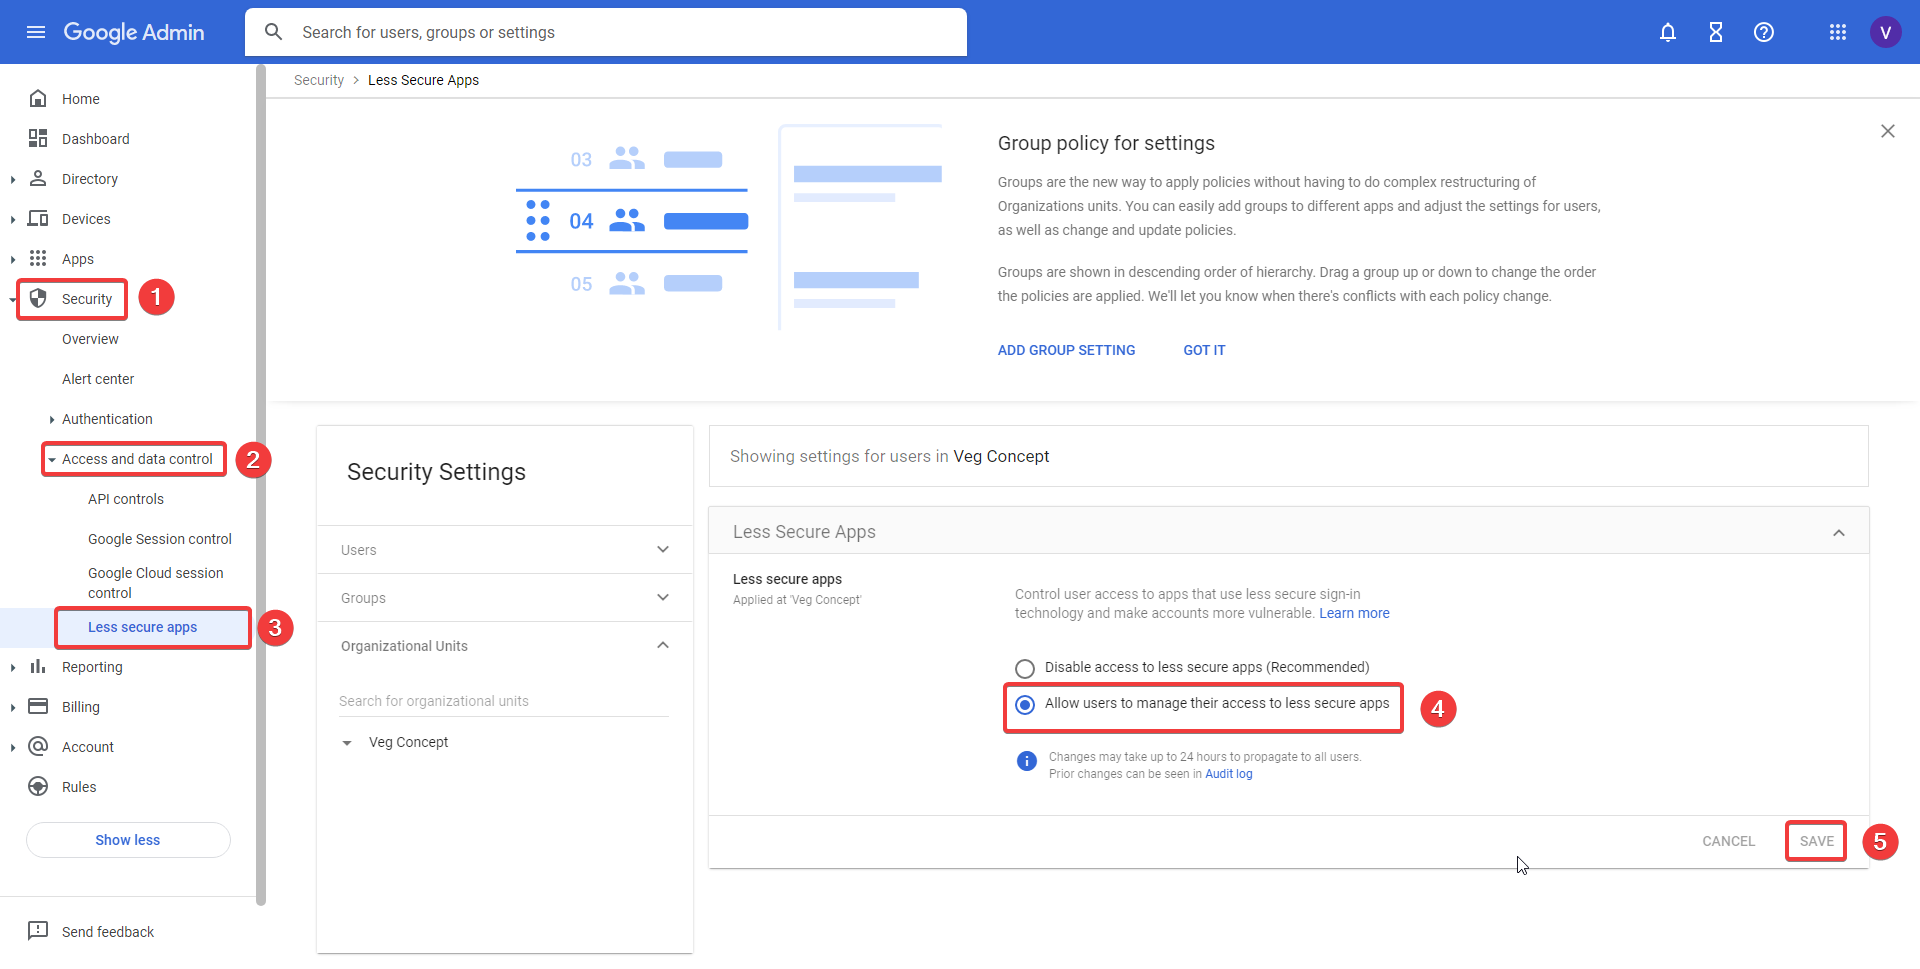Open the Google apps grid icon
Viewport: 1920px width, 969px height.
tap(1838, 32)
